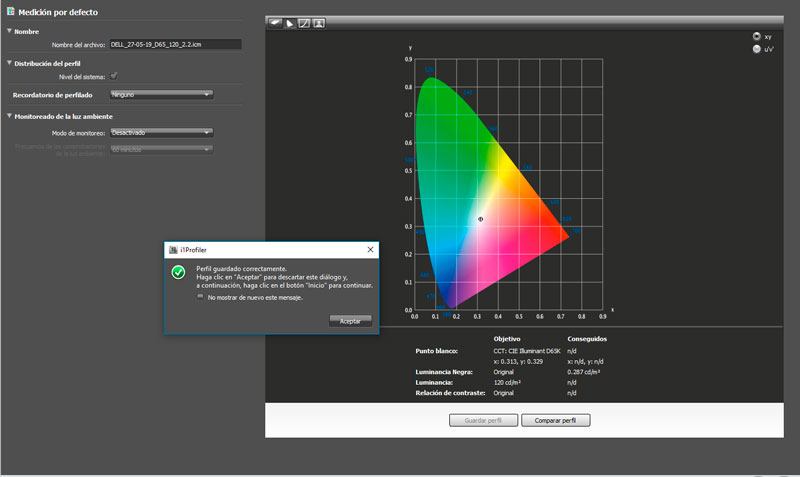Click the green checkmark success icon

pos(178,272)
